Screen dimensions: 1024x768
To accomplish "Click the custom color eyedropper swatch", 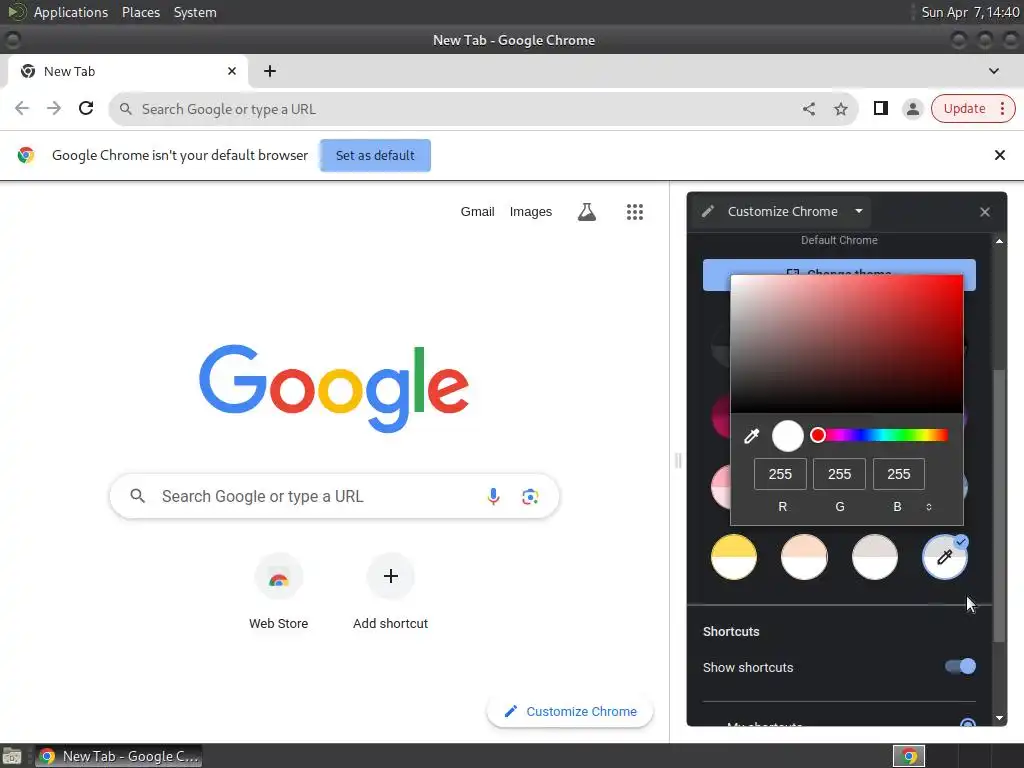I will [x=944, y=557].
